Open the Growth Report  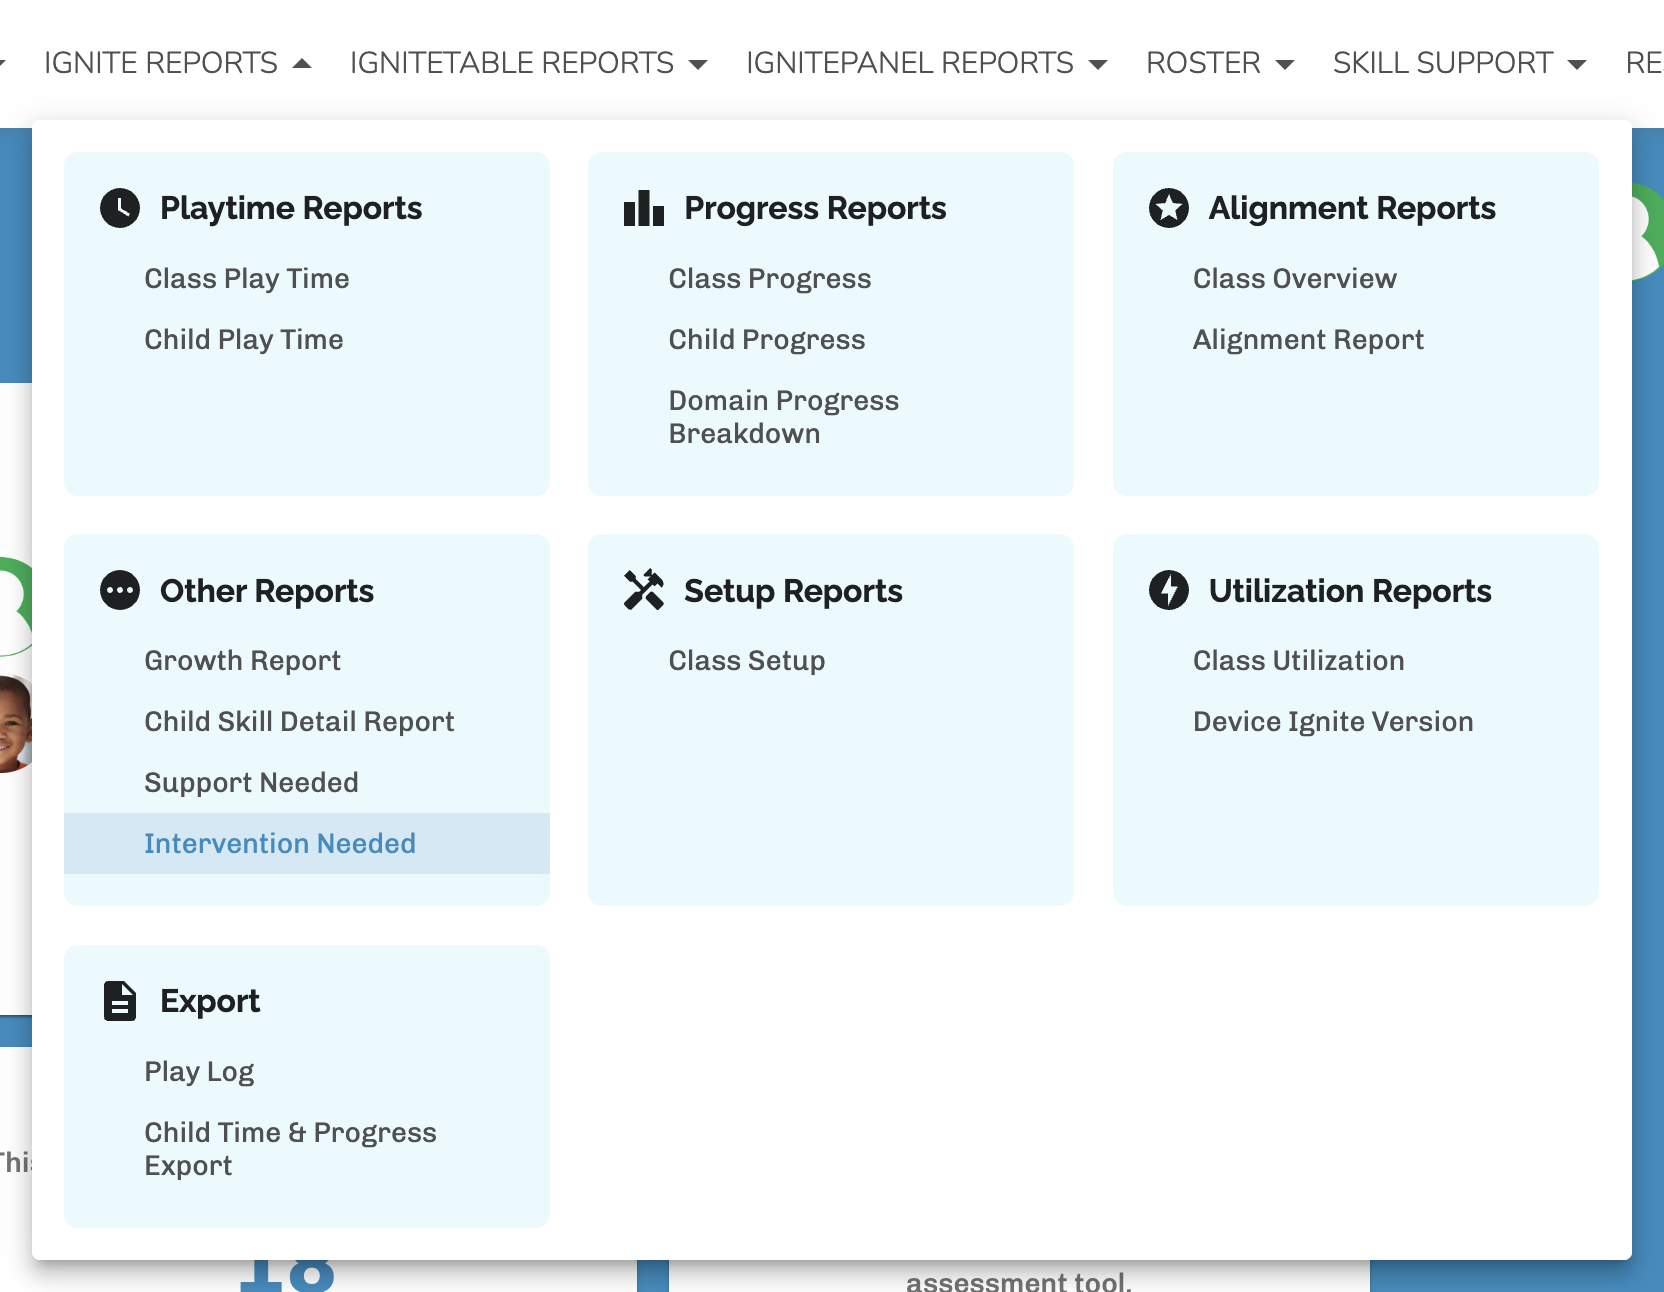pyautogui.click(x=243, y=660)
